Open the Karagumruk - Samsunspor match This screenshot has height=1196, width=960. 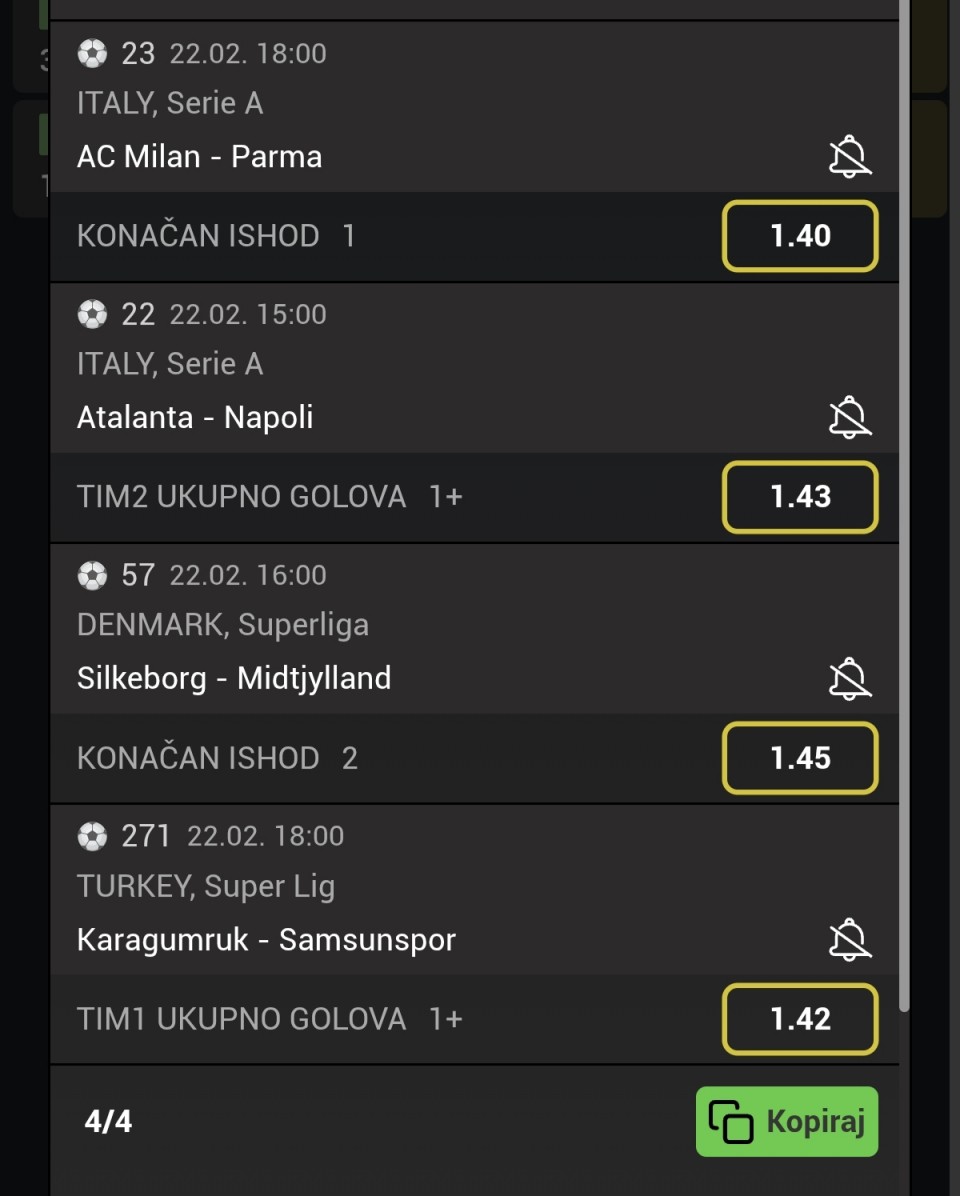click(266, 940)
